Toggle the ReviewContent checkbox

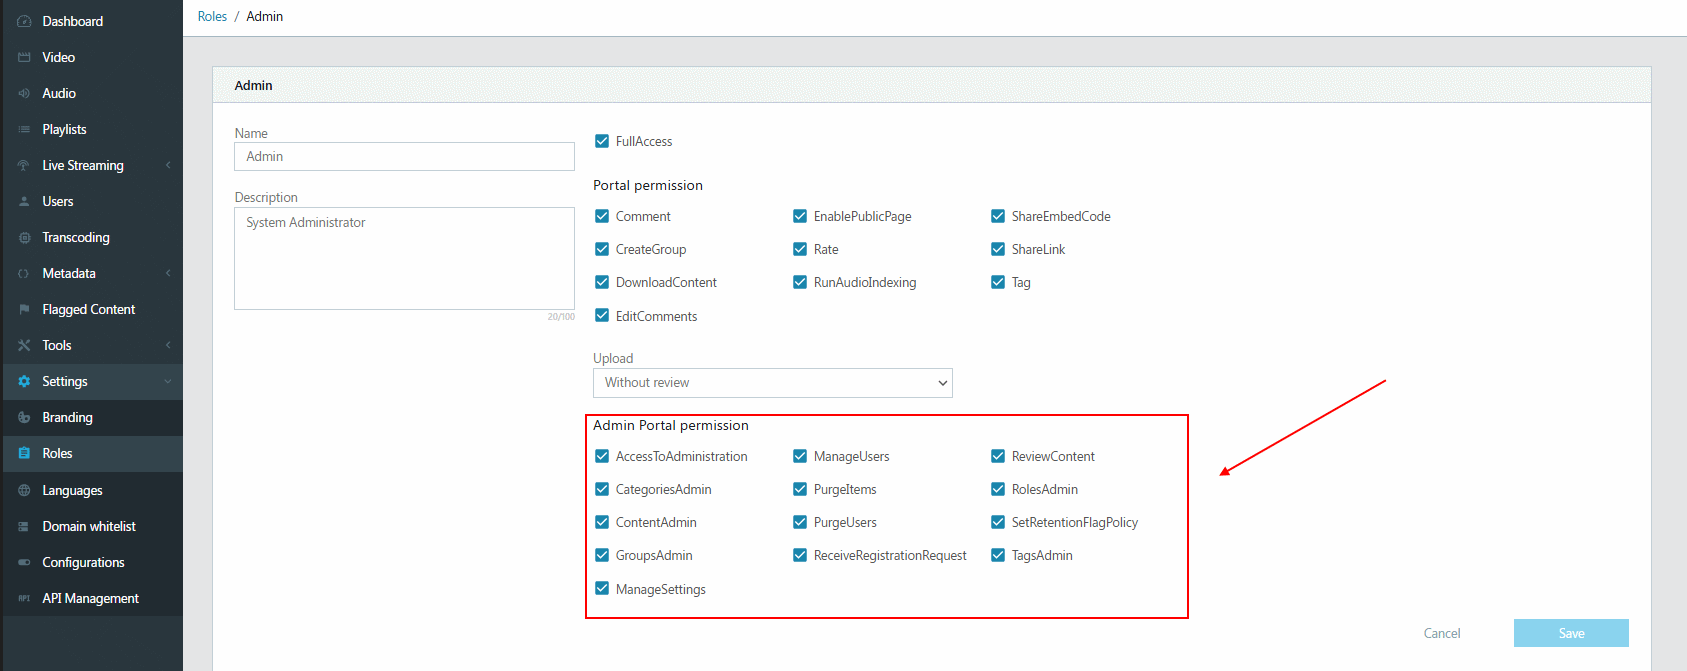tap(998, 456)
